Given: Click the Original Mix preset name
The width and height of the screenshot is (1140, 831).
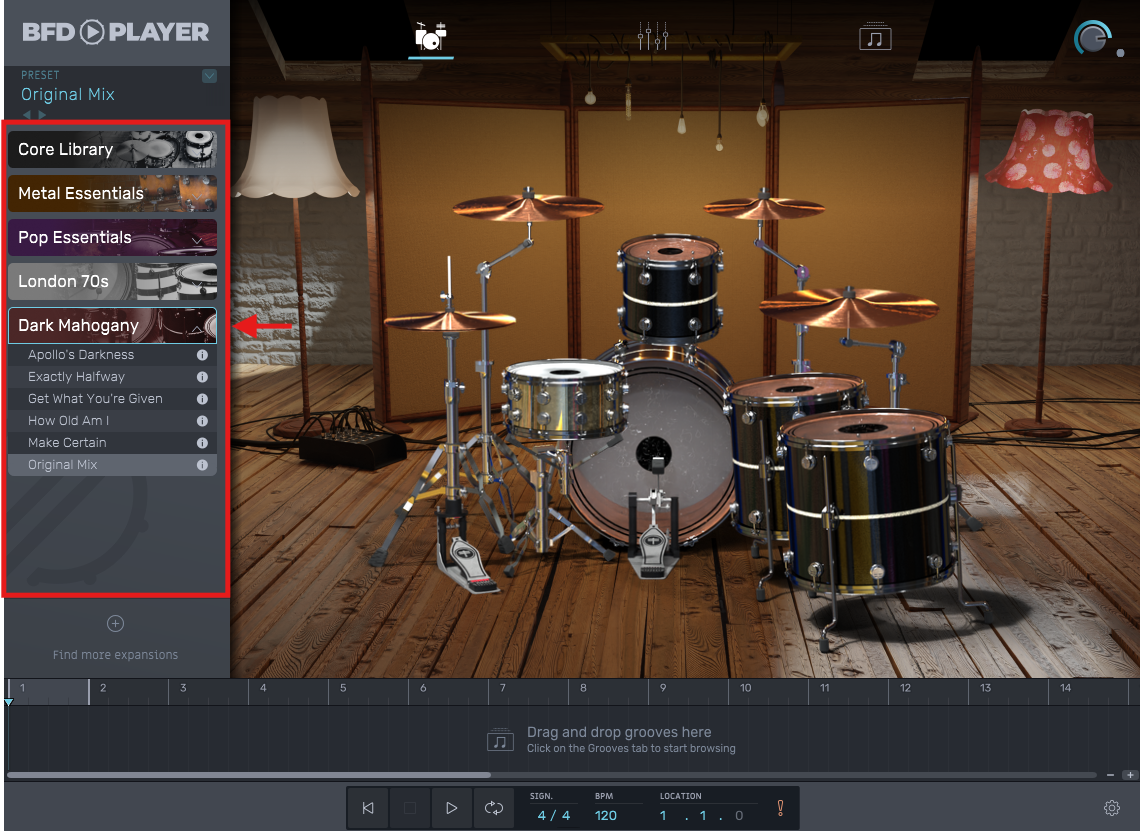Looking at the screenshot, I should click(68, 95).
